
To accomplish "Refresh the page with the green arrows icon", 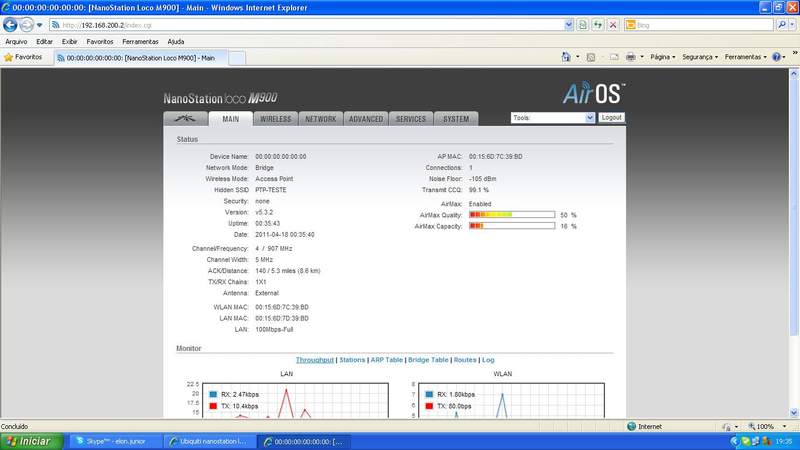I will [x=597, y=25].
